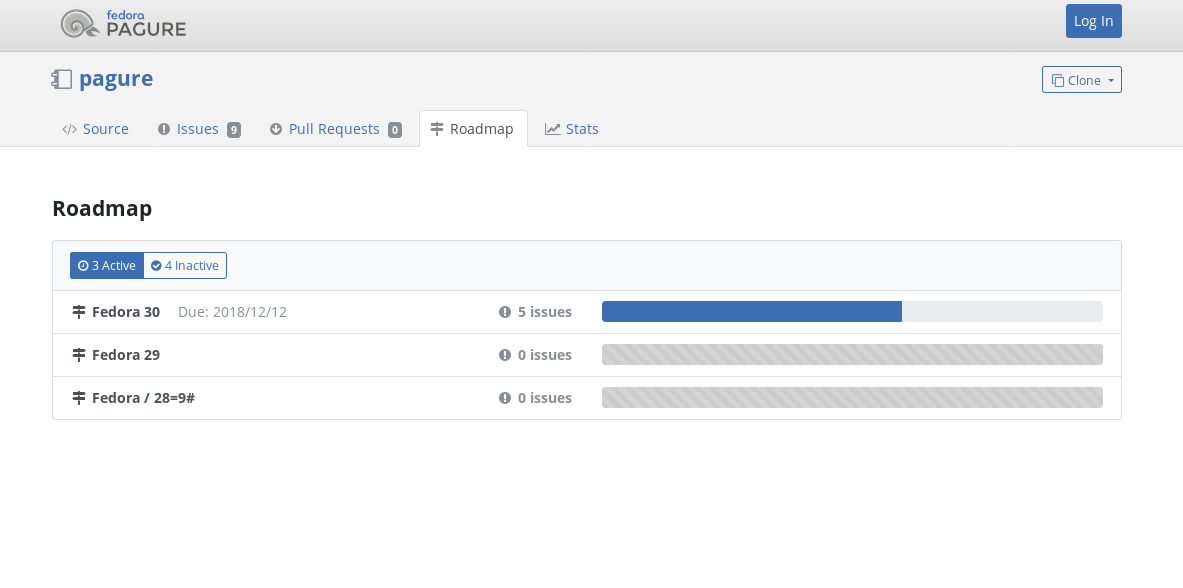This screenshot has width=1183, height=588.
Task: View the Stats tab
Action: 572,129
